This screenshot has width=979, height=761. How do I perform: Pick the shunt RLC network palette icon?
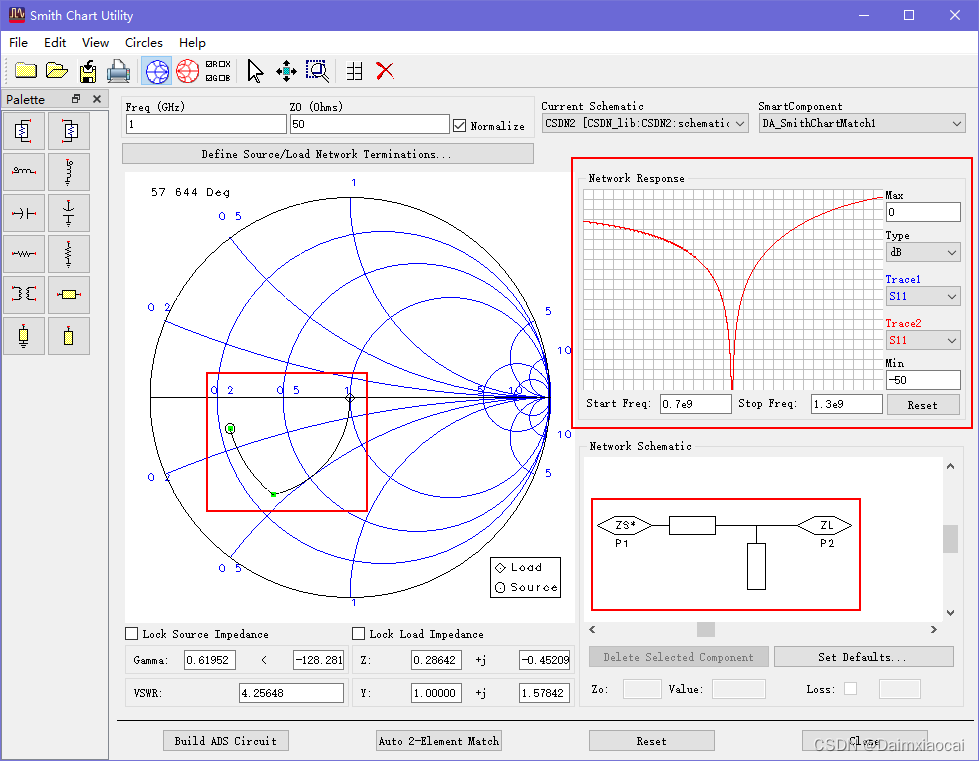[x=24, y=131]
